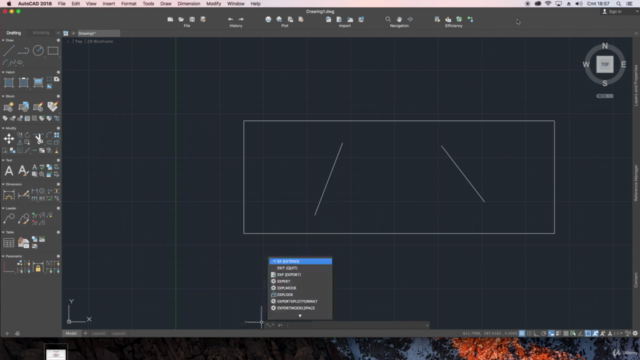This screenshot has height=360, width=640.
Task: Select the Line tool in Draw panel
Action: 9,51
